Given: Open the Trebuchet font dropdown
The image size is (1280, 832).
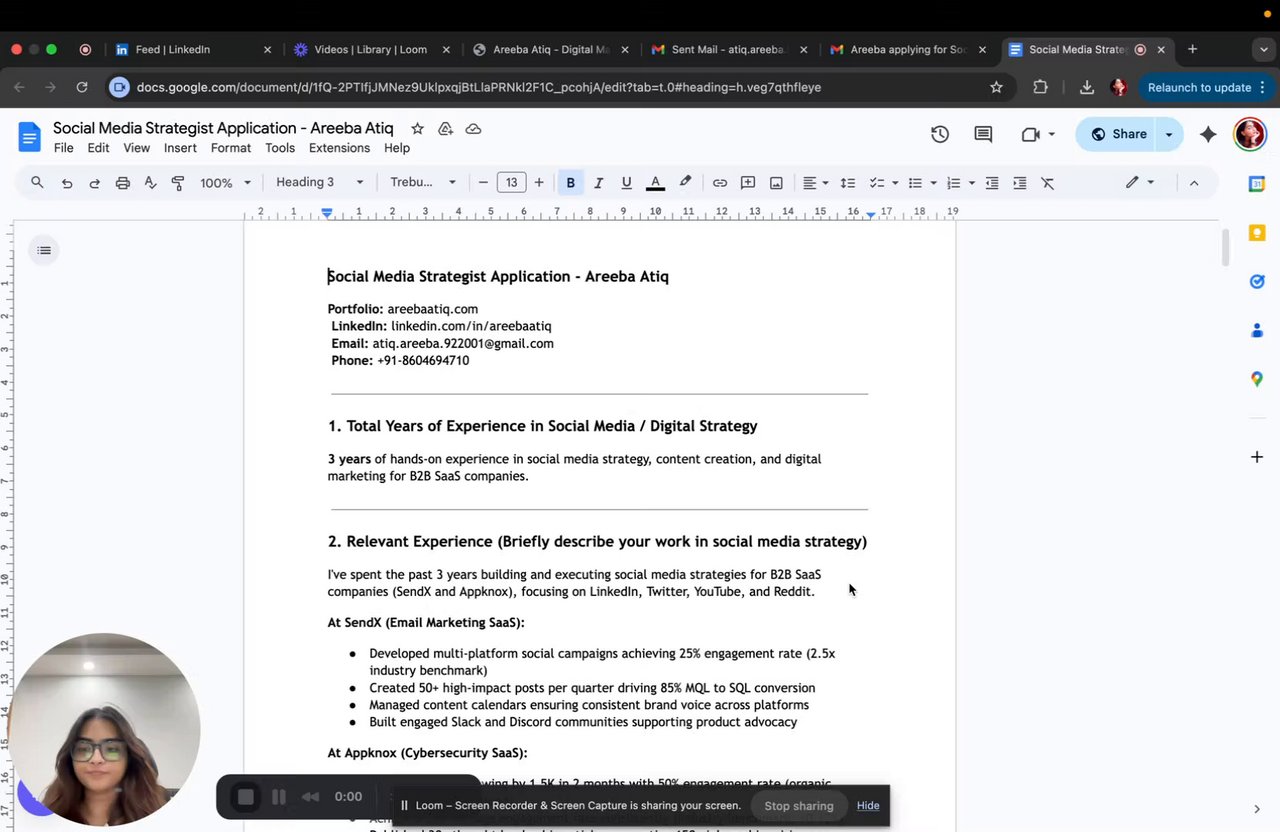Looking at the screenshot, I should coord(422,183).
